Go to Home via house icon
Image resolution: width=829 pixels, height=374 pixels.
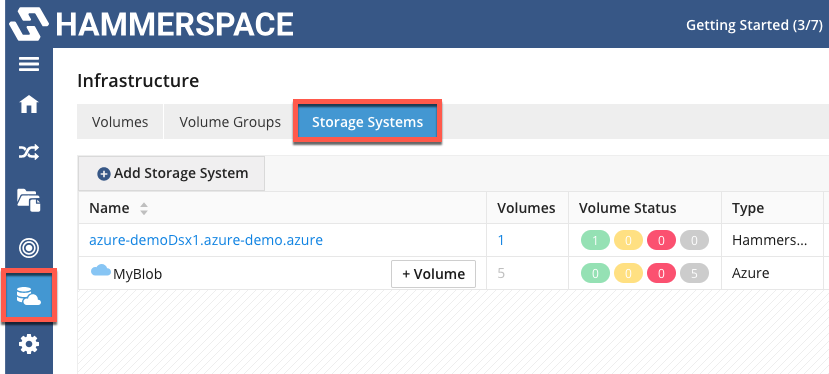(x=29, y=105)
